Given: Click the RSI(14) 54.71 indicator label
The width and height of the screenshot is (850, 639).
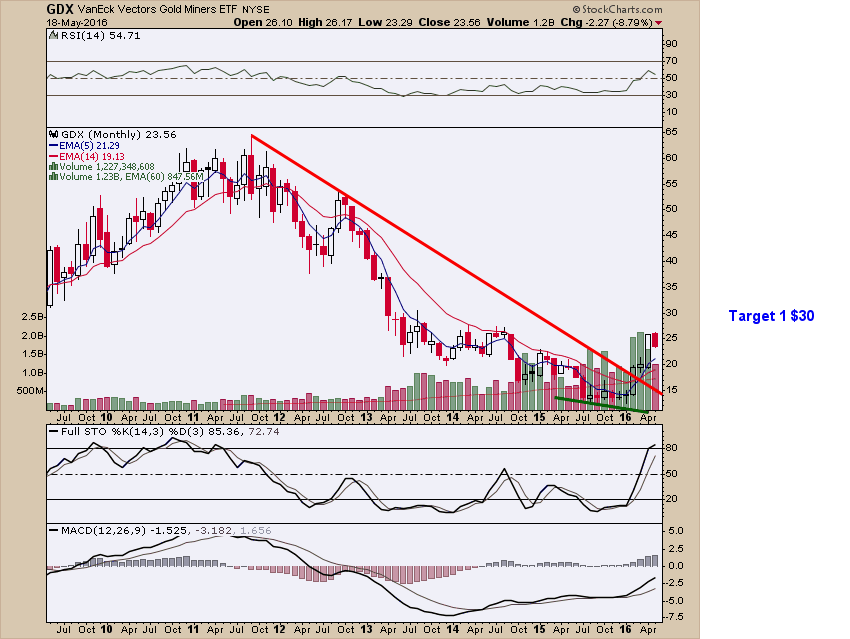Looking at the screenshot, I should (100, 36).
